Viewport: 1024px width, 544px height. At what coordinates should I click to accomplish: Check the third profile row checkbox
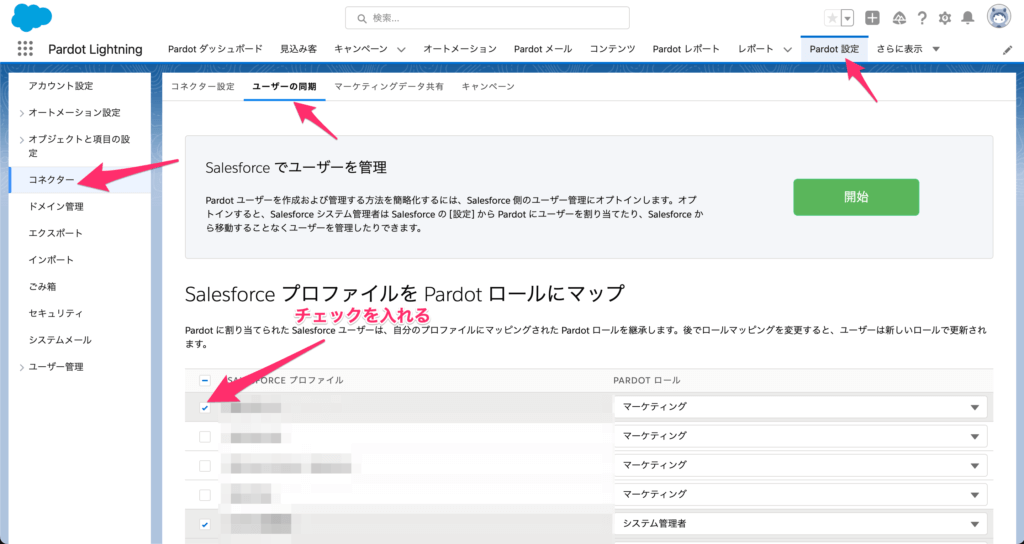205,466
